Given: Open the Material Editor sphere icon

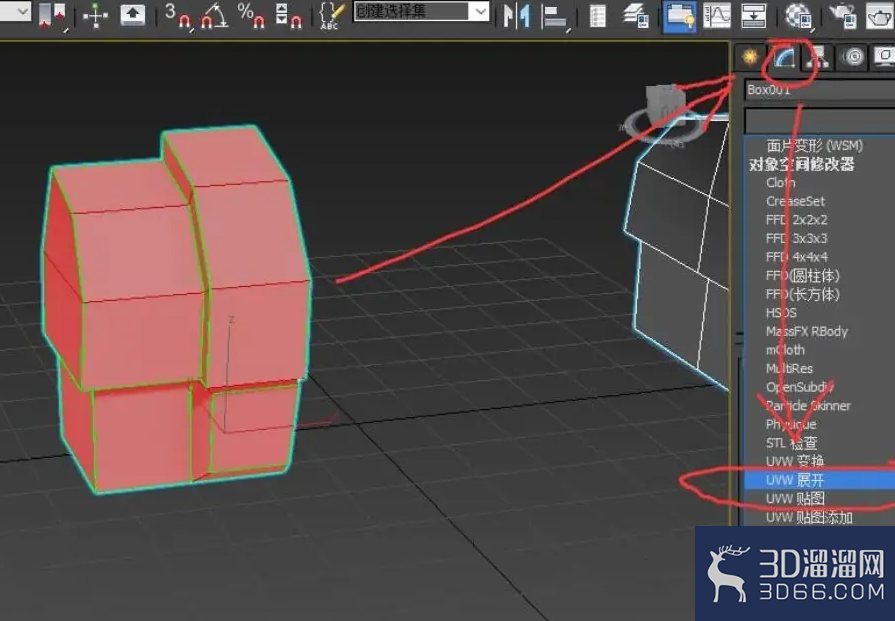Looking at the screenshot, I should [799, 15].
